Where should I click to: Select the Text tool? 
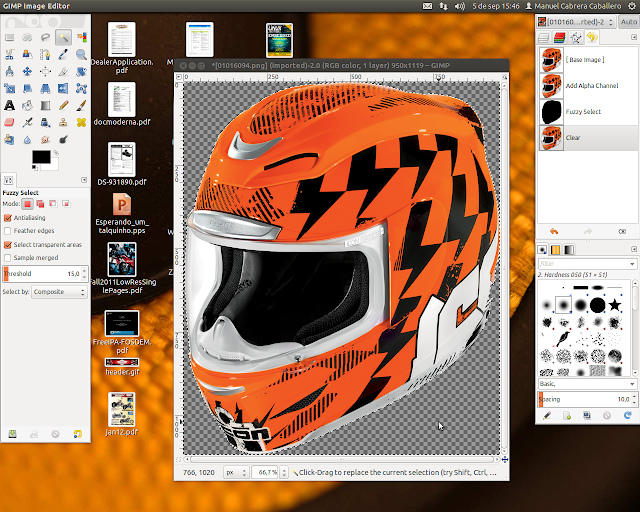9,105
